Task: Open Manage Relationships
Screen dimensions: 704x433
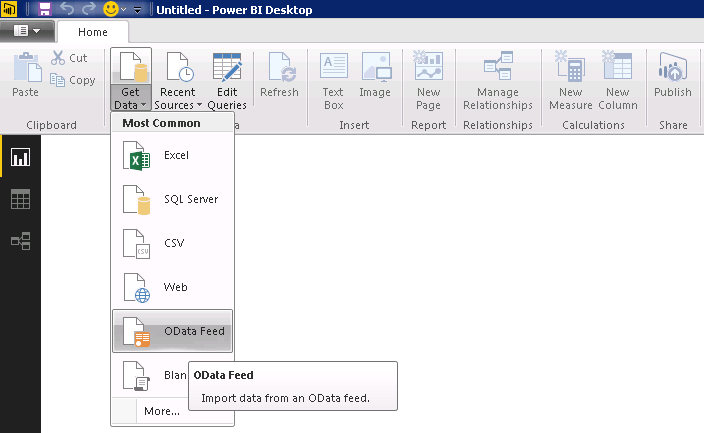Action: pos(498,80)
